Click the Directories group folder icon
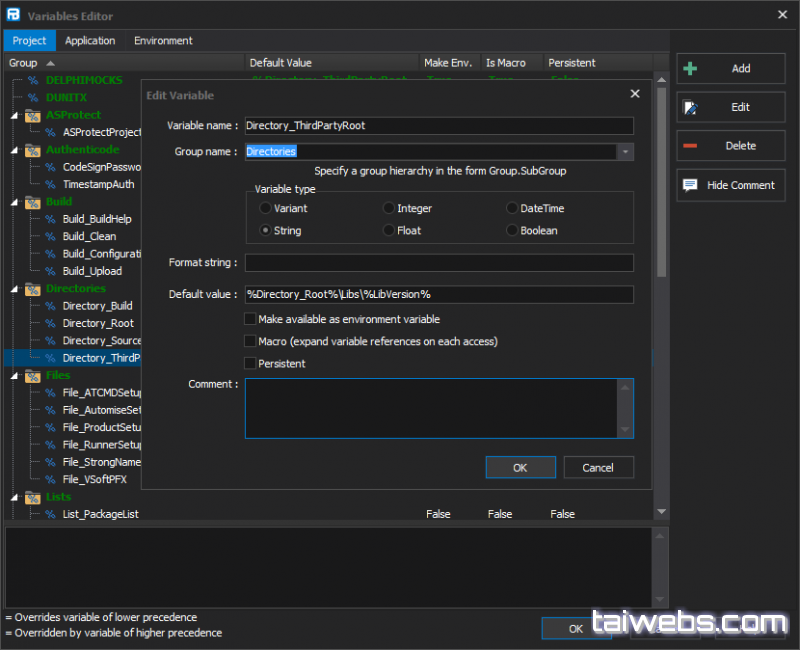The width and height of the screenshot is (800, 650). click(x=33, y=289)
